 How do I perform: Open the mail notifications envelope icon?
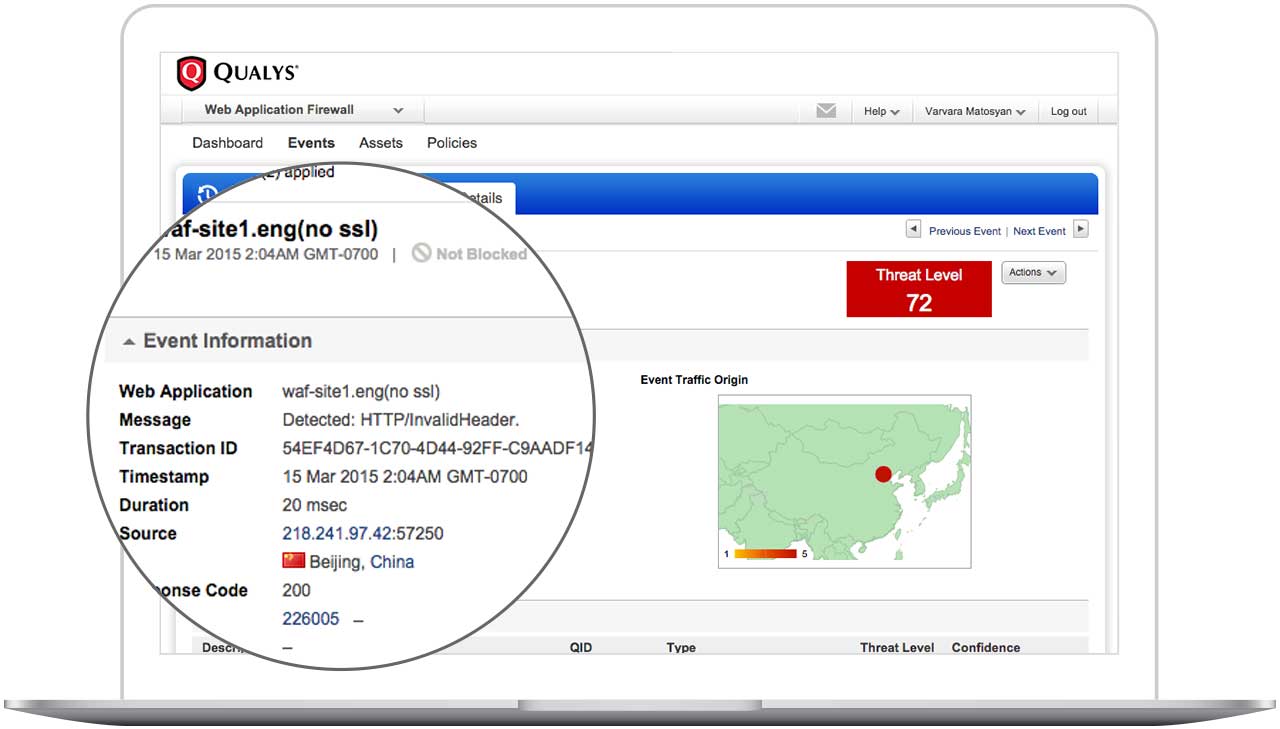click(x=825, y=110)
